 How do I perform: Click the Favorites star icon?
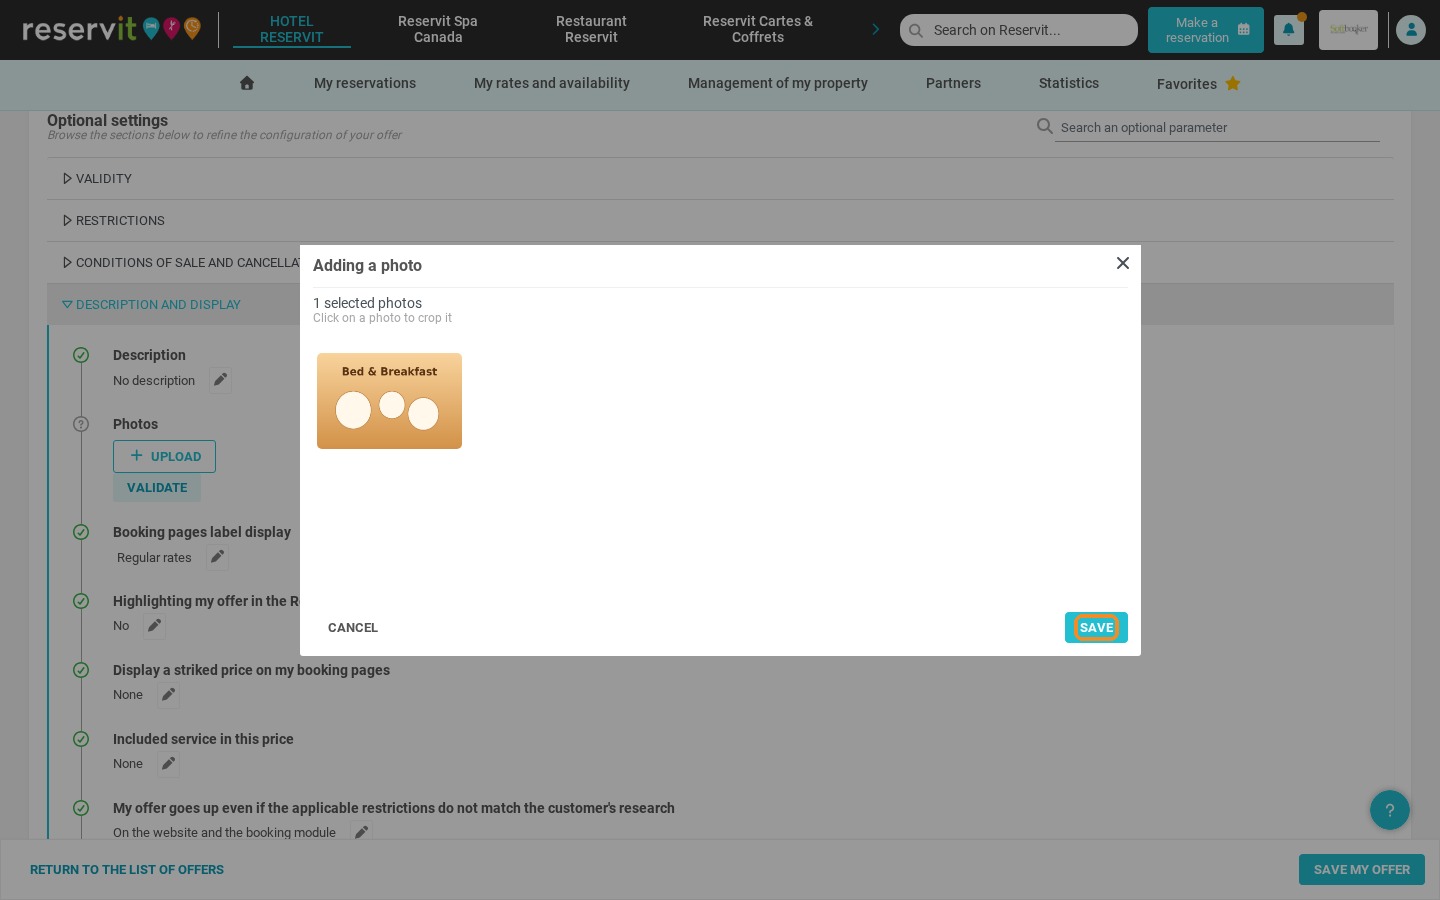[1233, 83]
